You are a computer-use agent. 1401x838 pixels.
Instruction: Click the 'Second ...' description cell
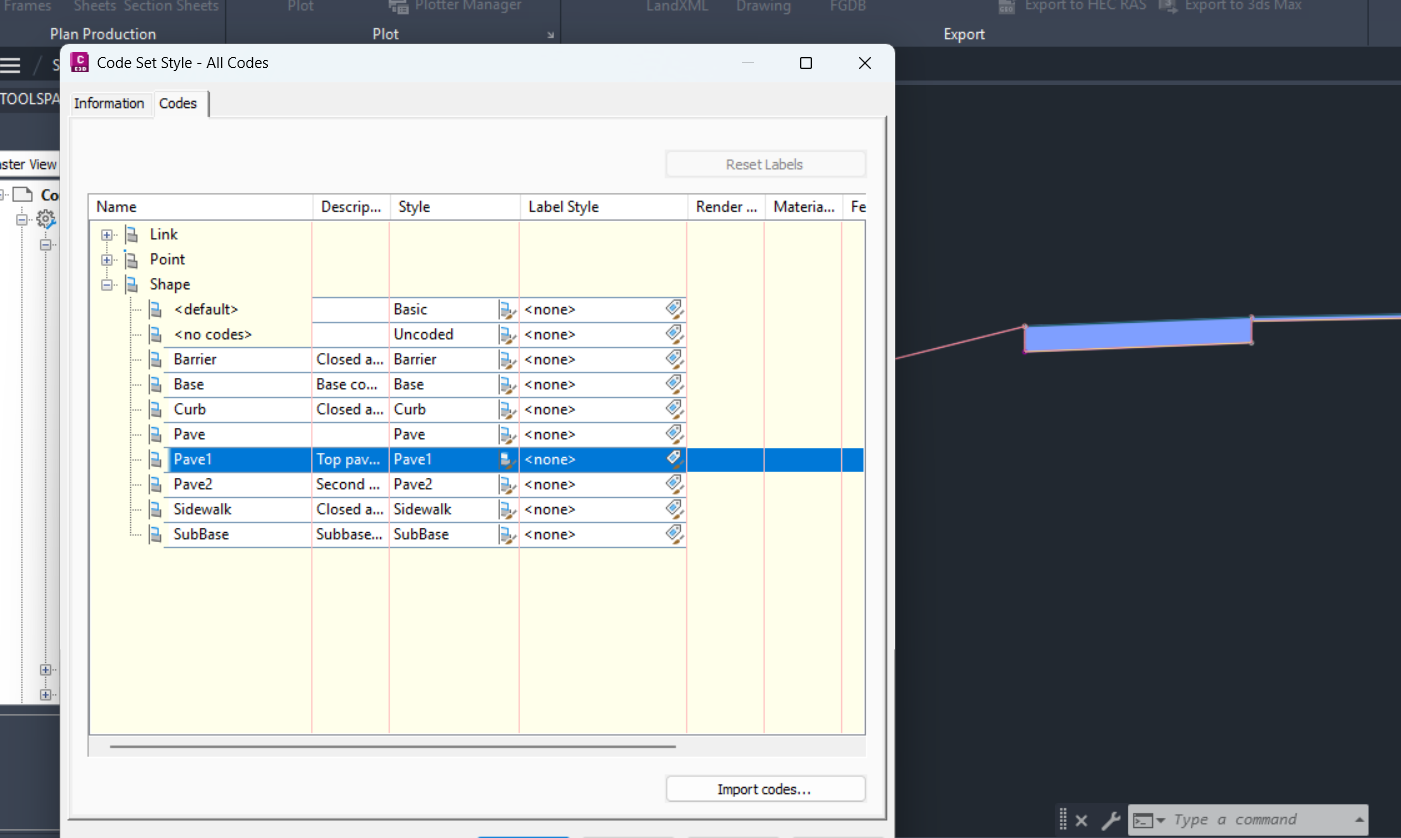coord(351,484)
